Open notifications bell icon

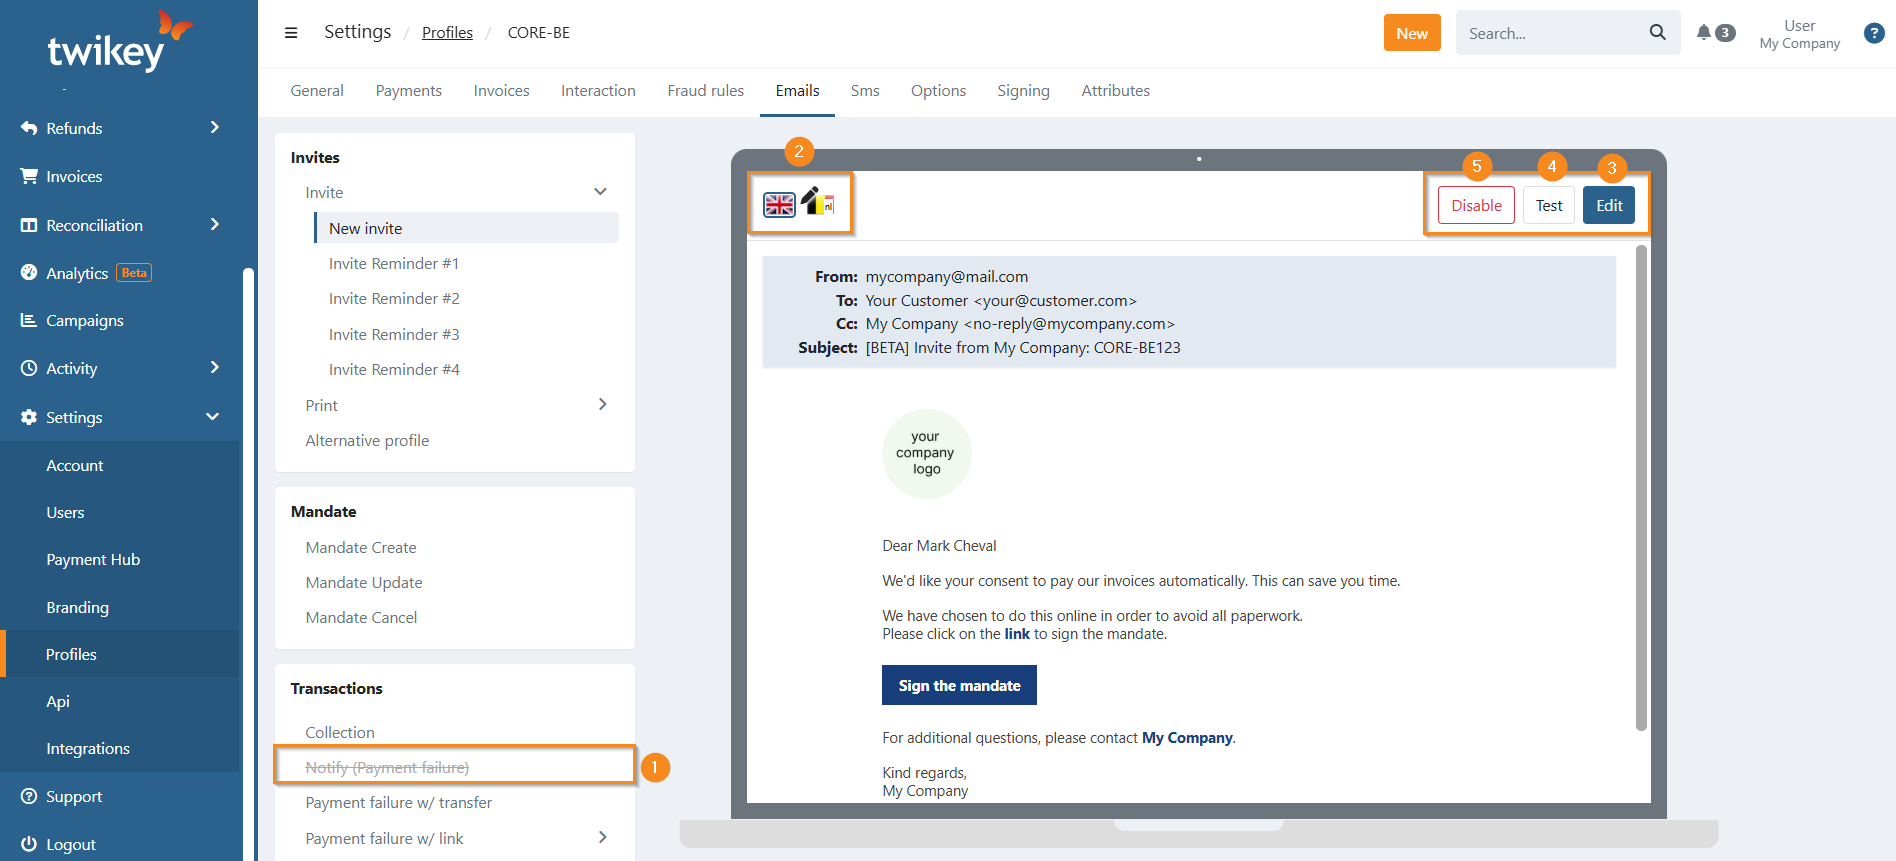point(1704,33)
